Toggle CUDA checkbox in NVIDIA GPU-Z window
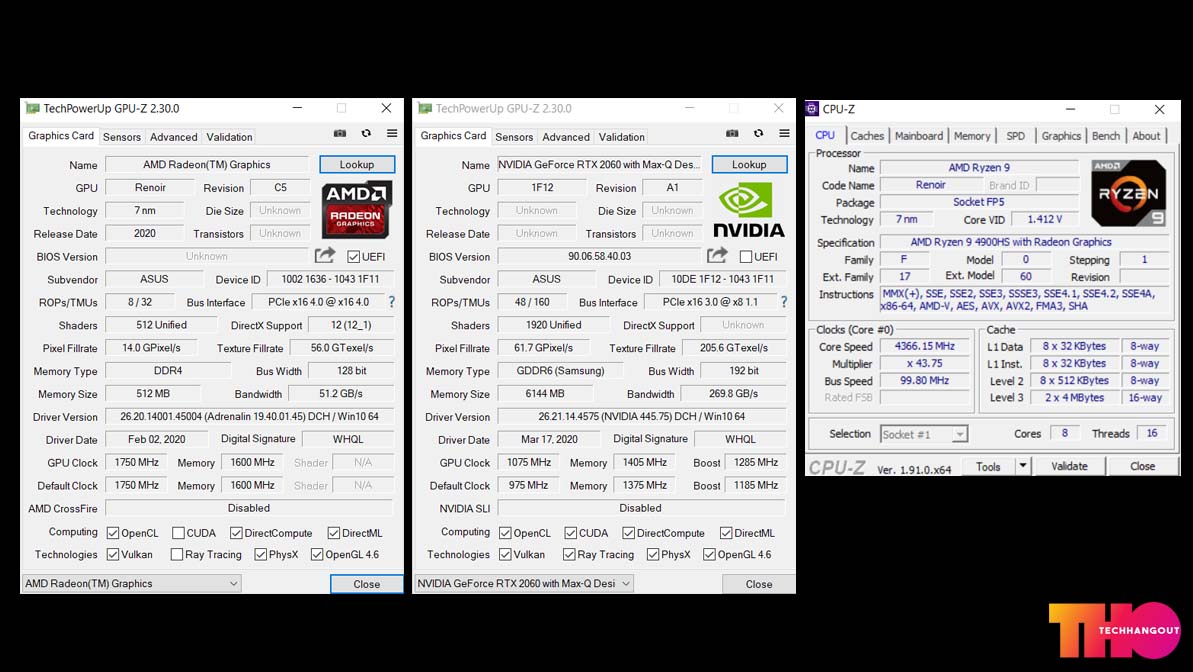 click(x=571, y=533)
